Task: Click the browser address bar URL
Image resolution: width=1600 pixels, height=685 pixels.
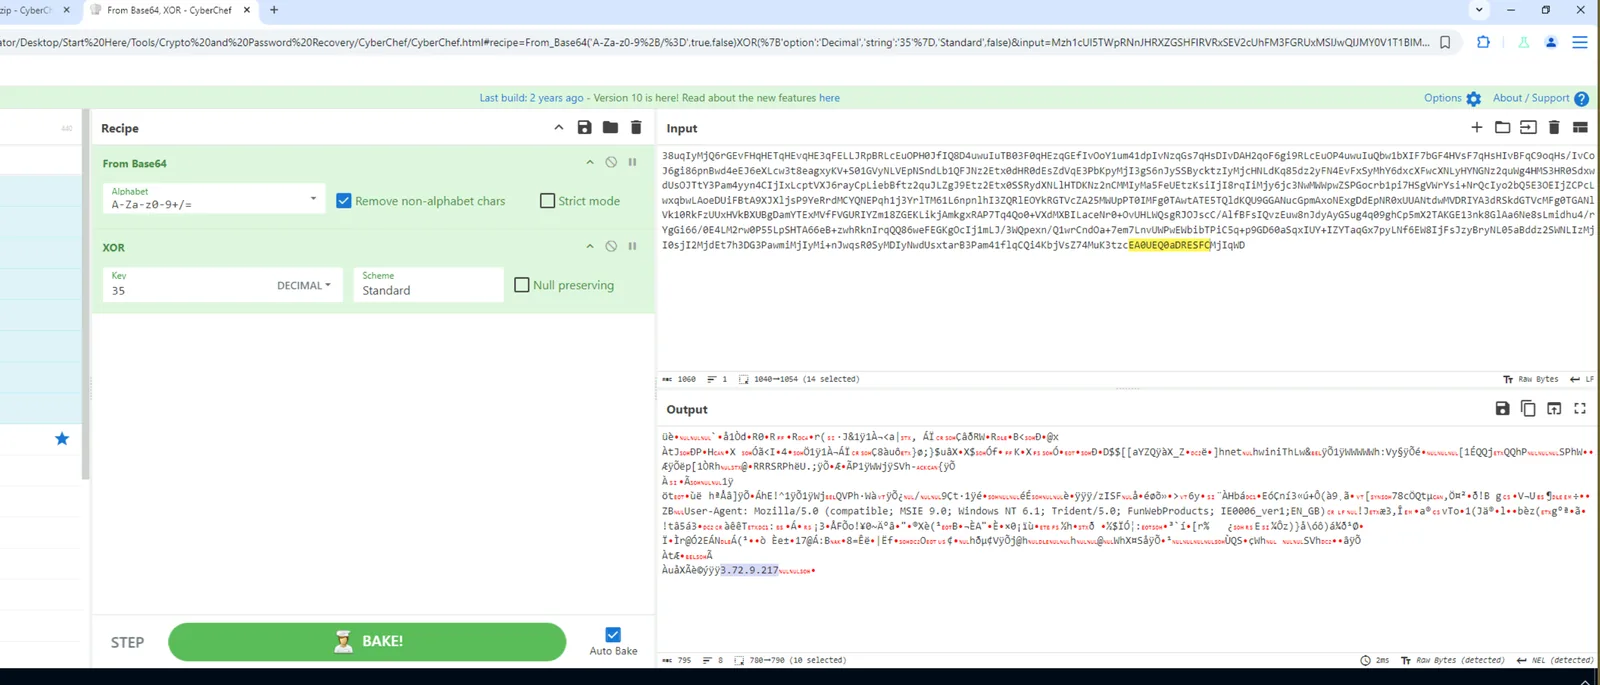Action: coord(715,42)
